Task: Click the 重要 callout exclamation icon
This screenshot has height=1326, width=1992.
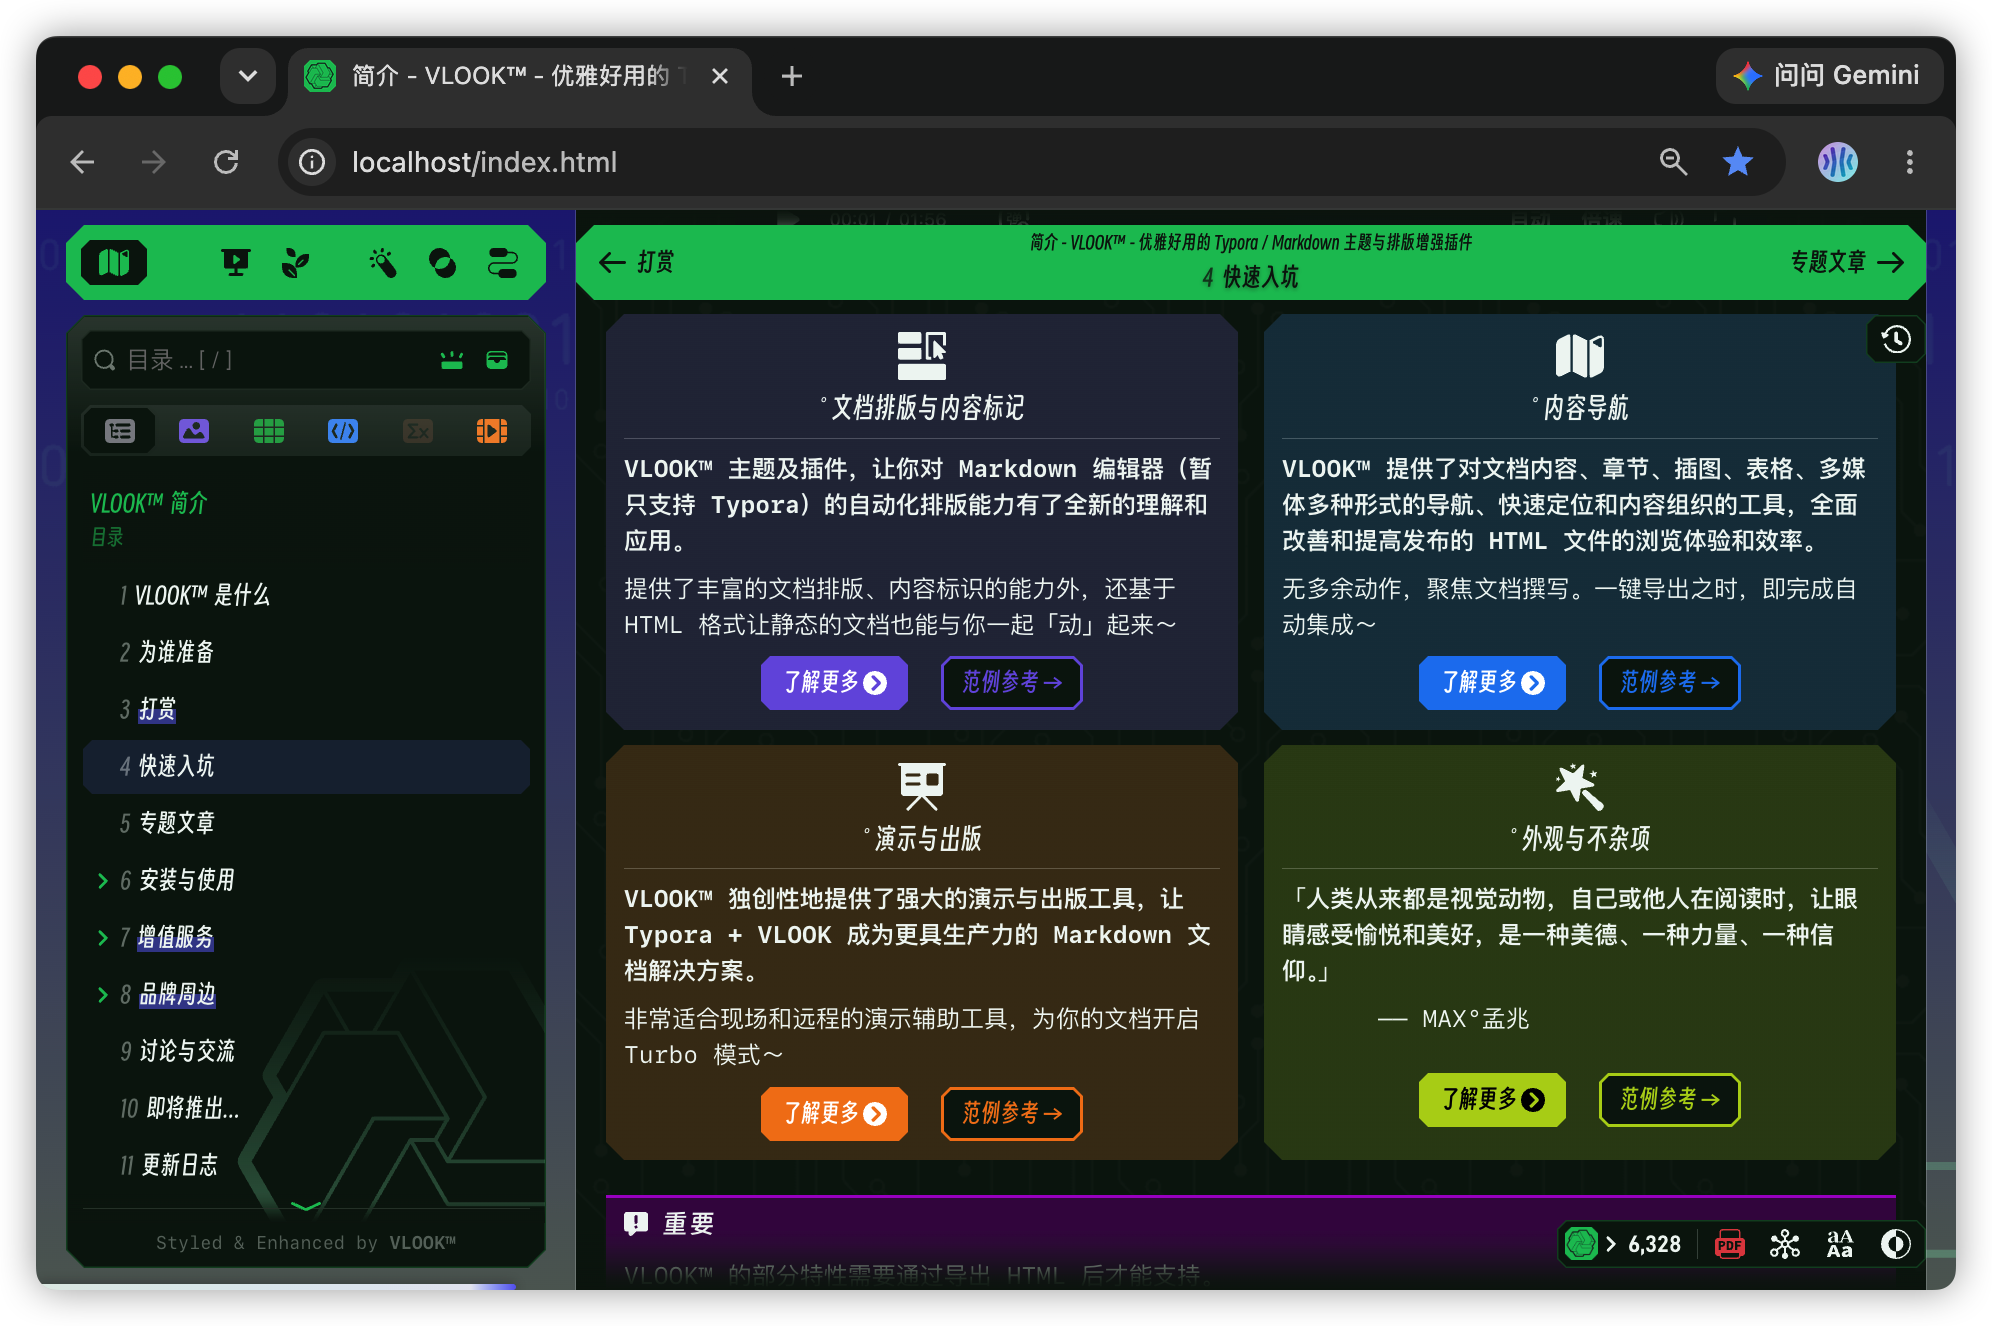Action: [636, 1224]
